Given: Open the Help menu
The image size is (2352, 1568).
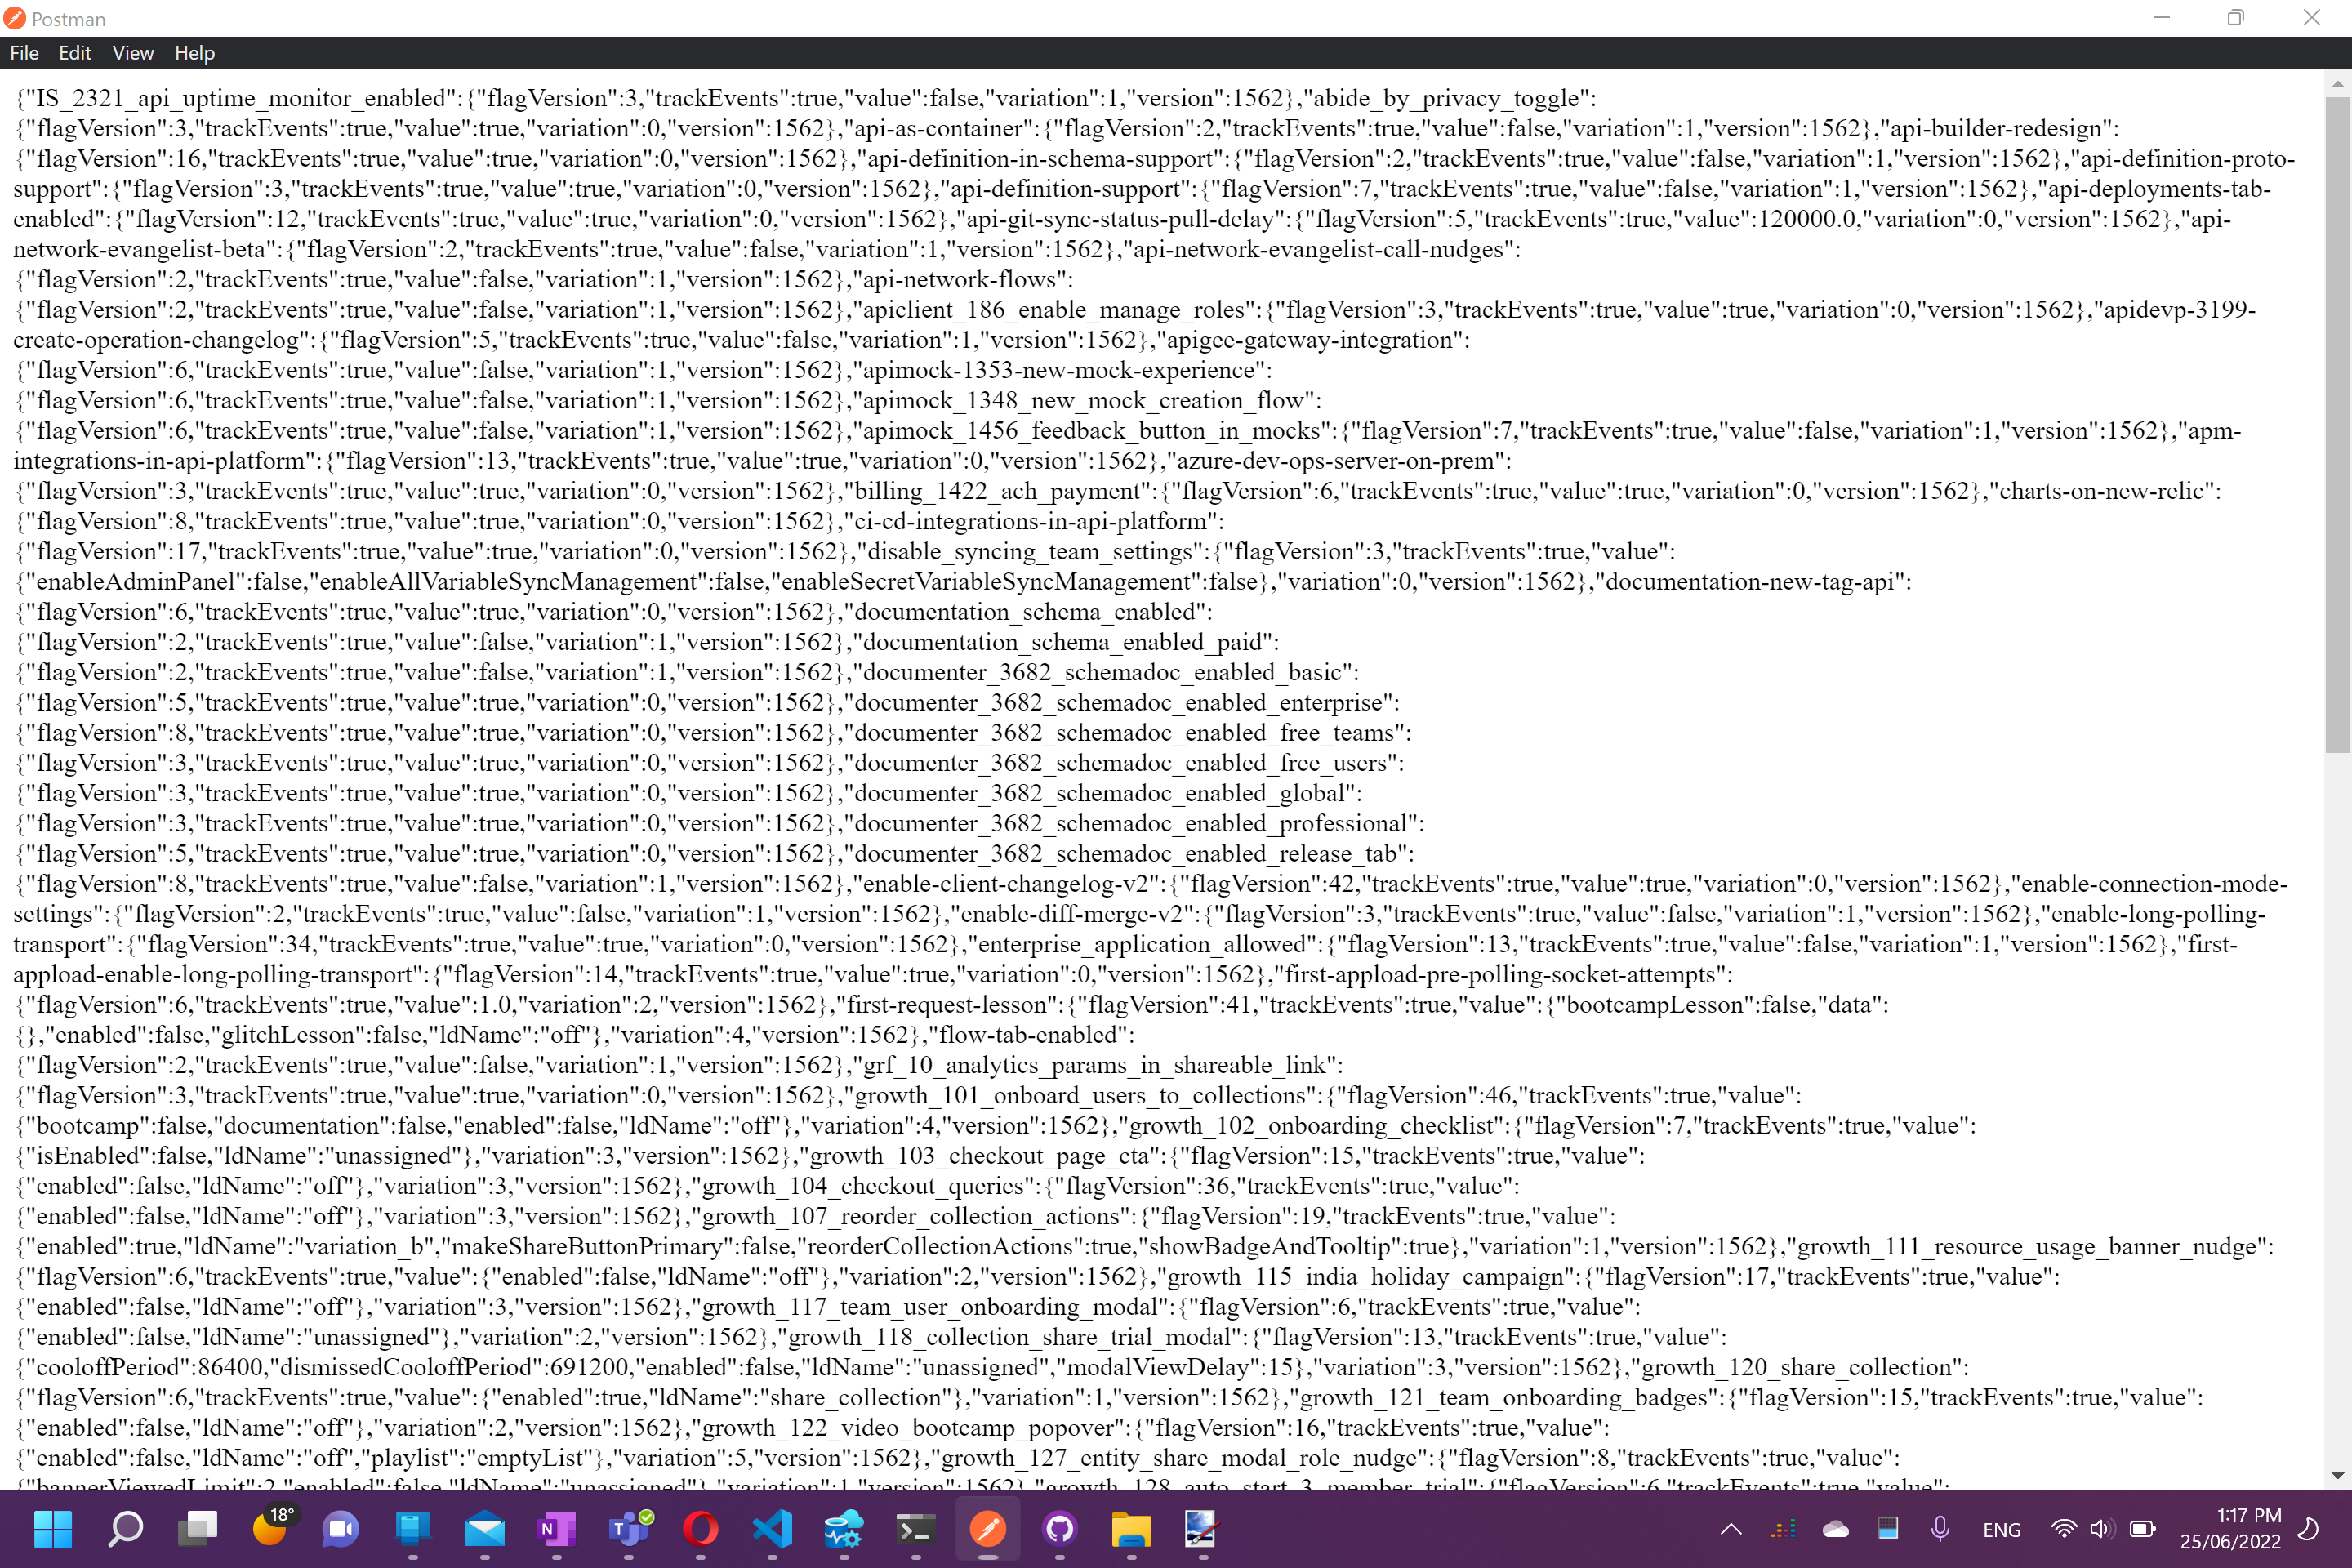Looking at the screenshot, I should point(194,53).
